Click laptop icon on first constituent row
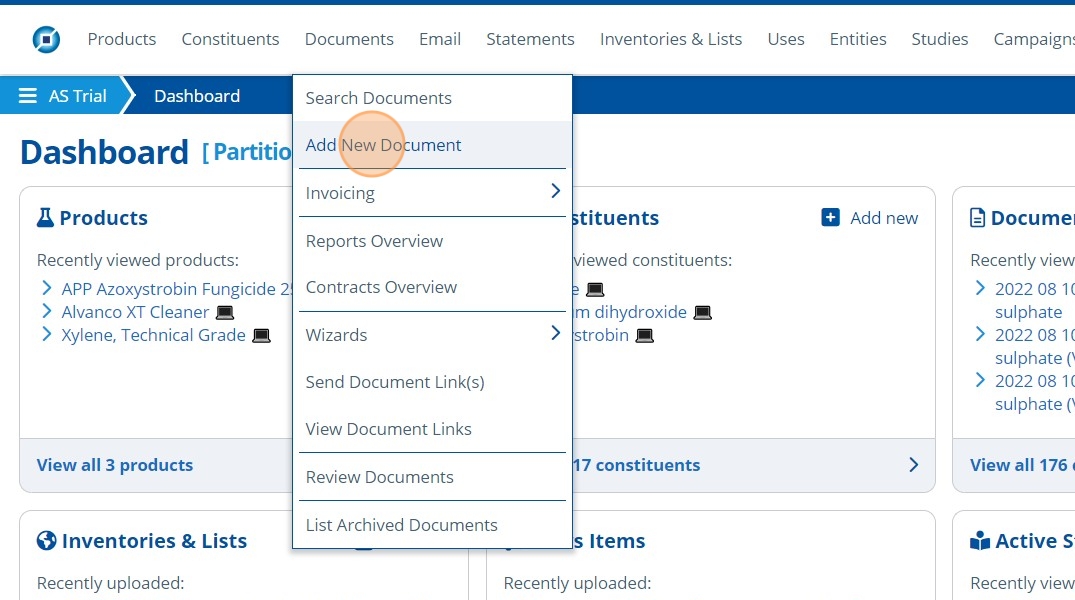 (595, 289)
